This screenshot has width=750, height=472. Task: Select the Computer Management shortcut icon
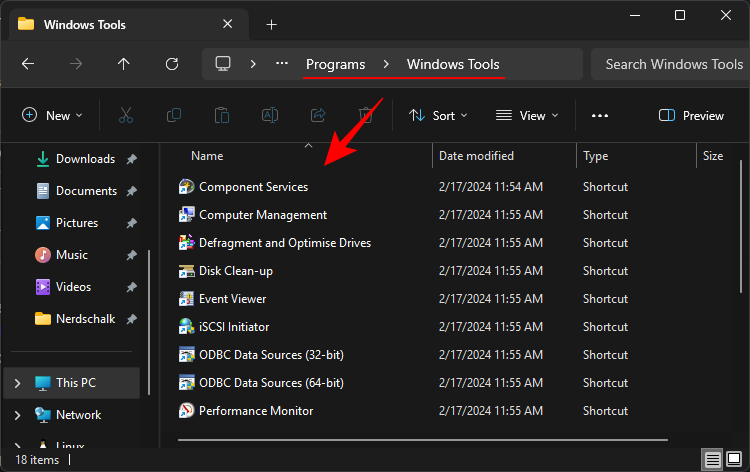point(186,215)
